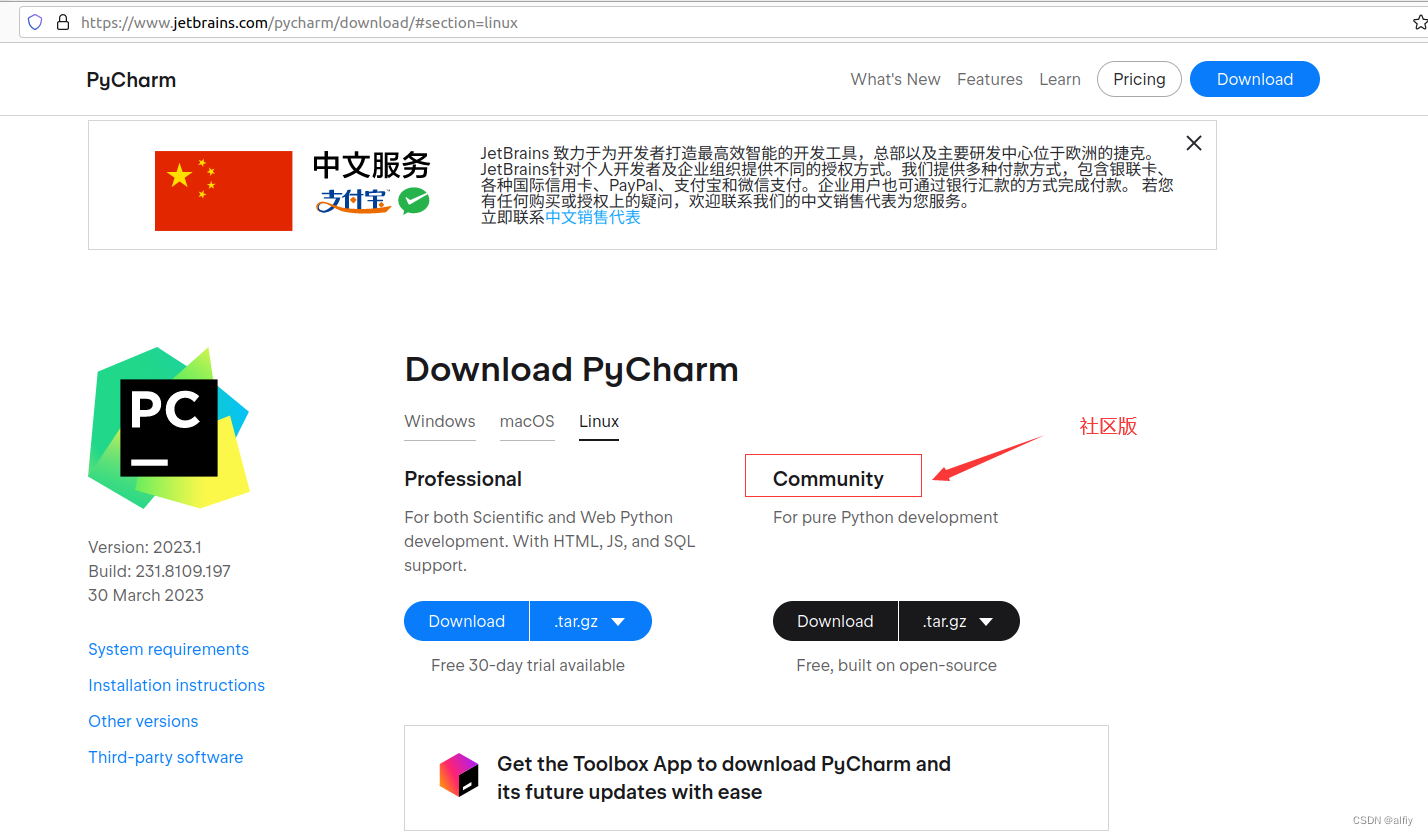This screenshot has width=1428, height=835.
Task: Select the Linux tab
Action: pos(599,421)
